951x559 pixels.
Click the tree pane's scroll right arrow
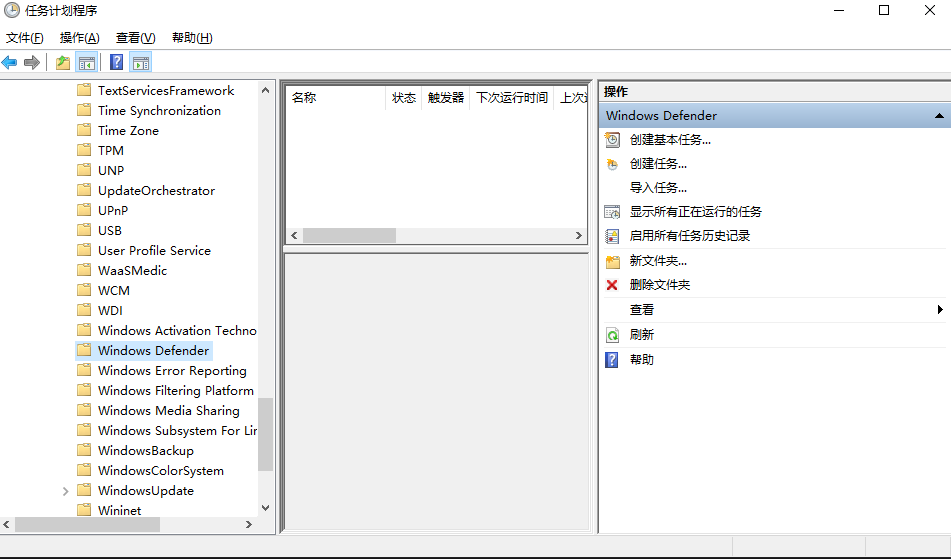coord(248,524)
